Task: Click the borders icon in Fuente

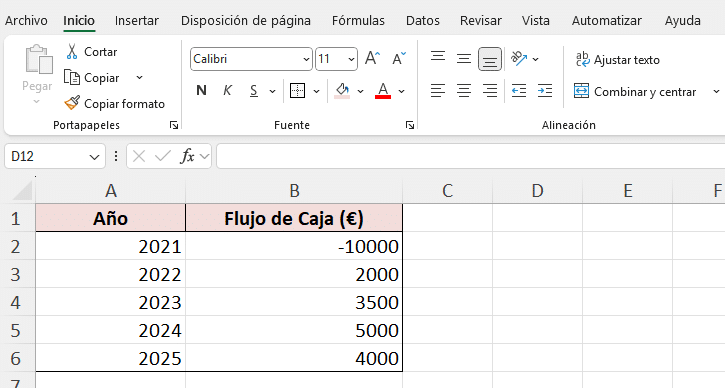Action: 297,91
